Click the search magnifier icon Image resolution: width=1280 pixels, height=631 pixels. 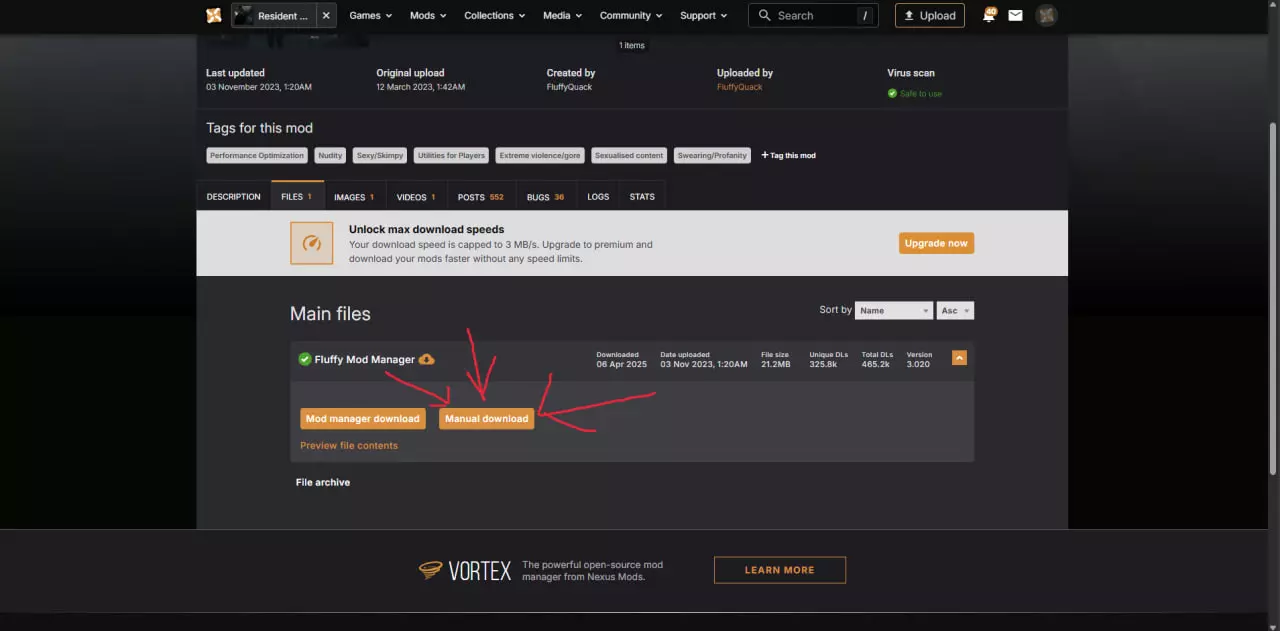click(x=765, y=16)
